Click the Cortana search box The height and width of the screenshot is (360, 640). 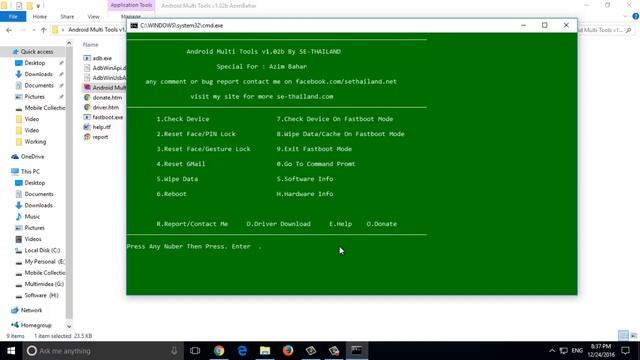[102, 351]
